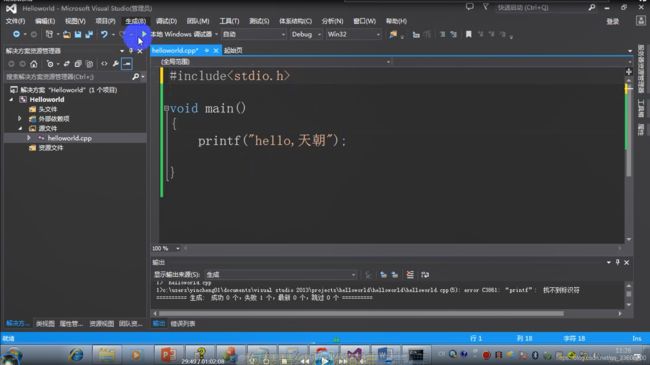Switch to the 错误列表 Error List tab
This screenshot has height=365, width=650.
[x=183, y=324]
